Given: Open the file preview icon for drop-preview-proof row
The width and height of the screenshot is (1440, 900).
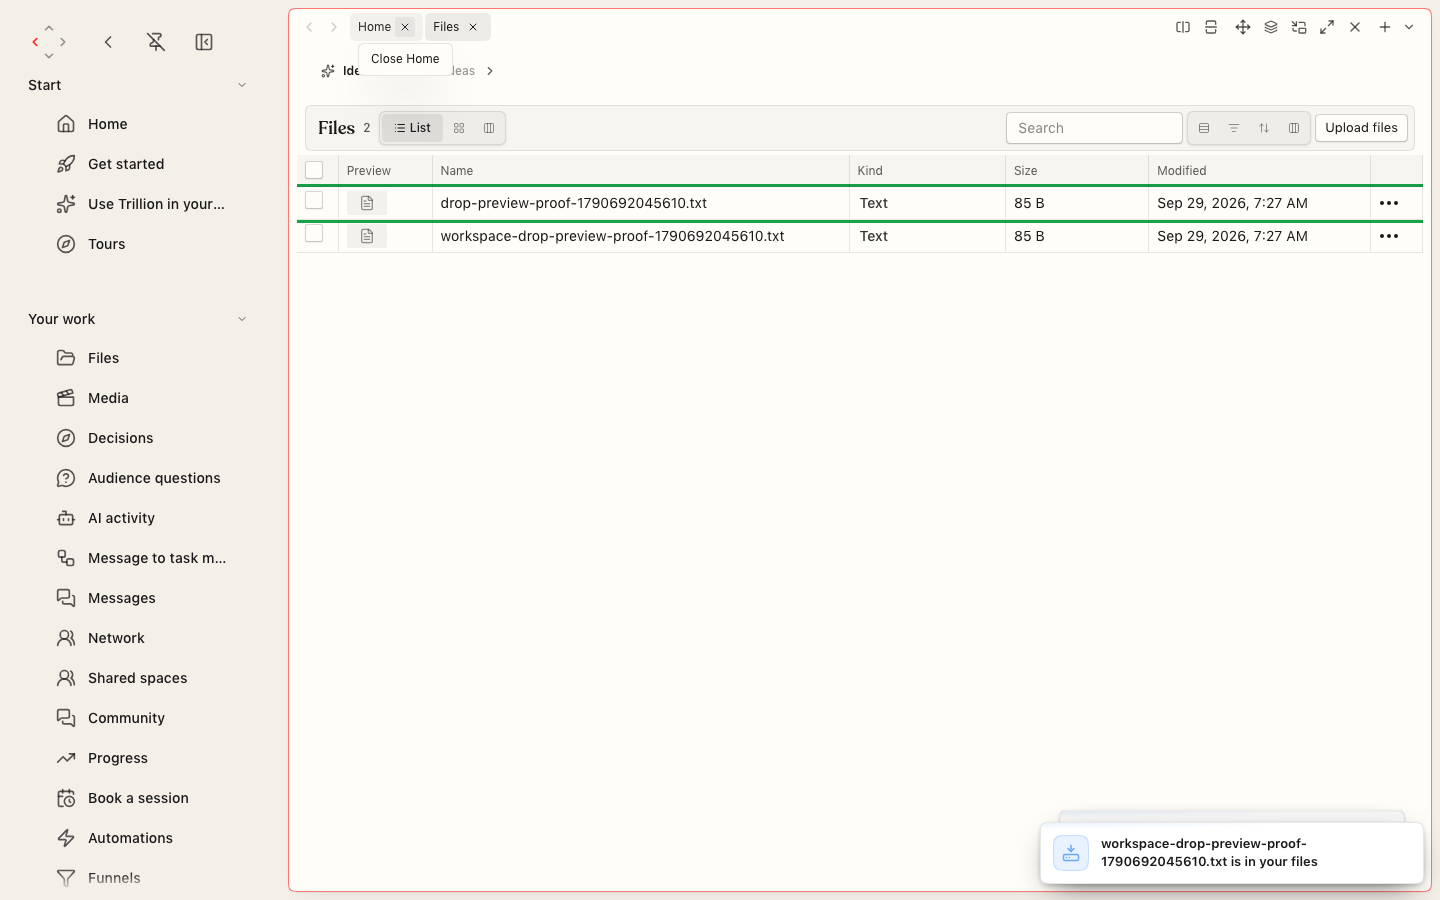Looking at the screenshot, I should tap(367, 203).
